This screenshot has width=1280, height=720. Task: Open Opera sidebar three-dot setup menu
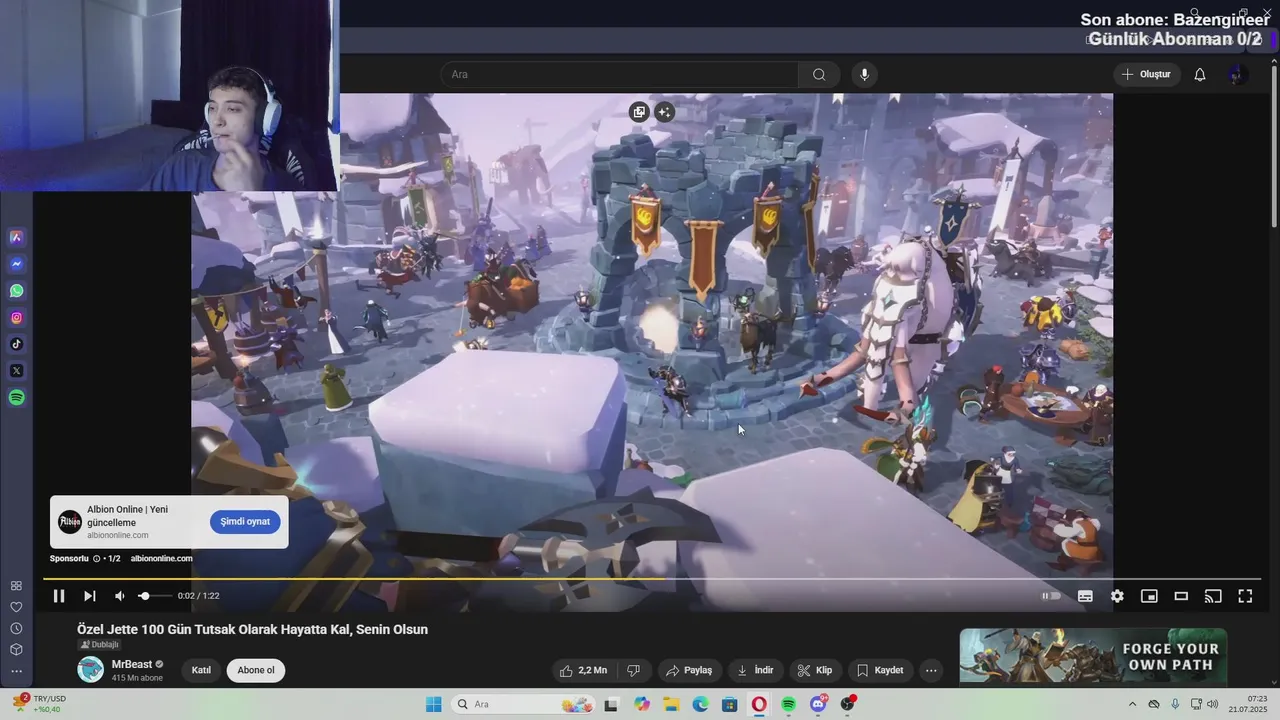click(16, 672)
